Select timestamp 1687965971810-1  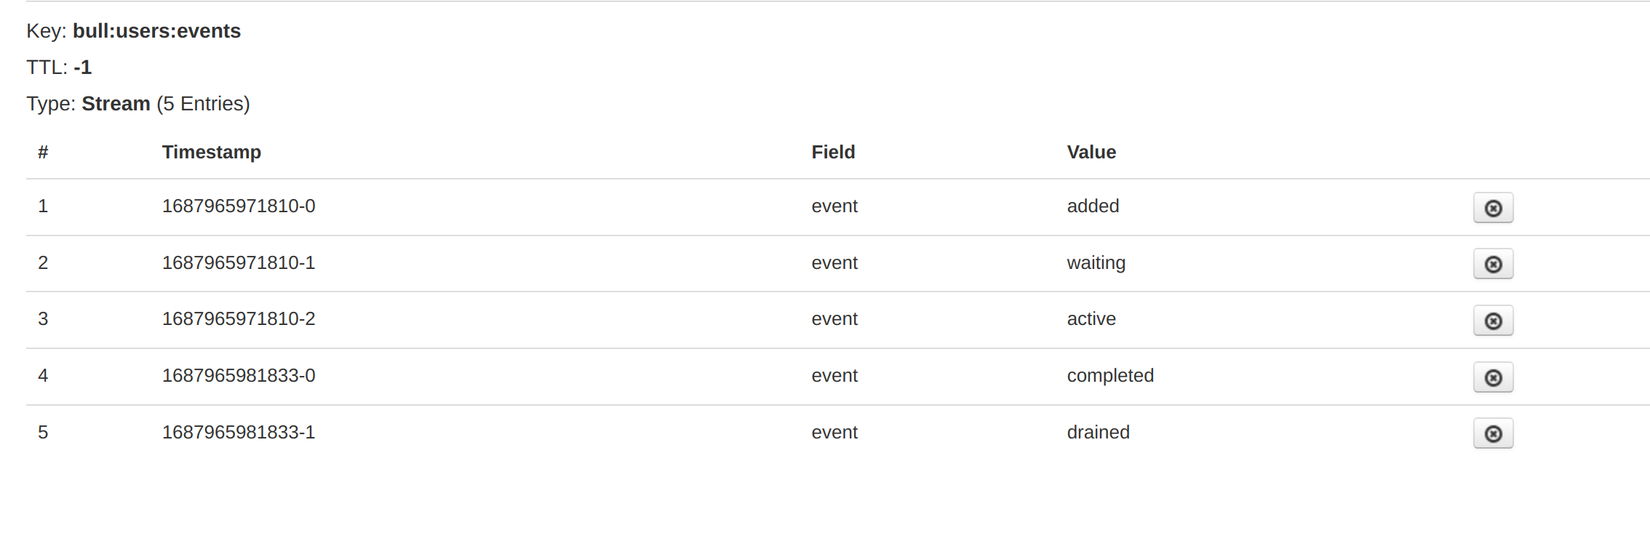(238, 263)
